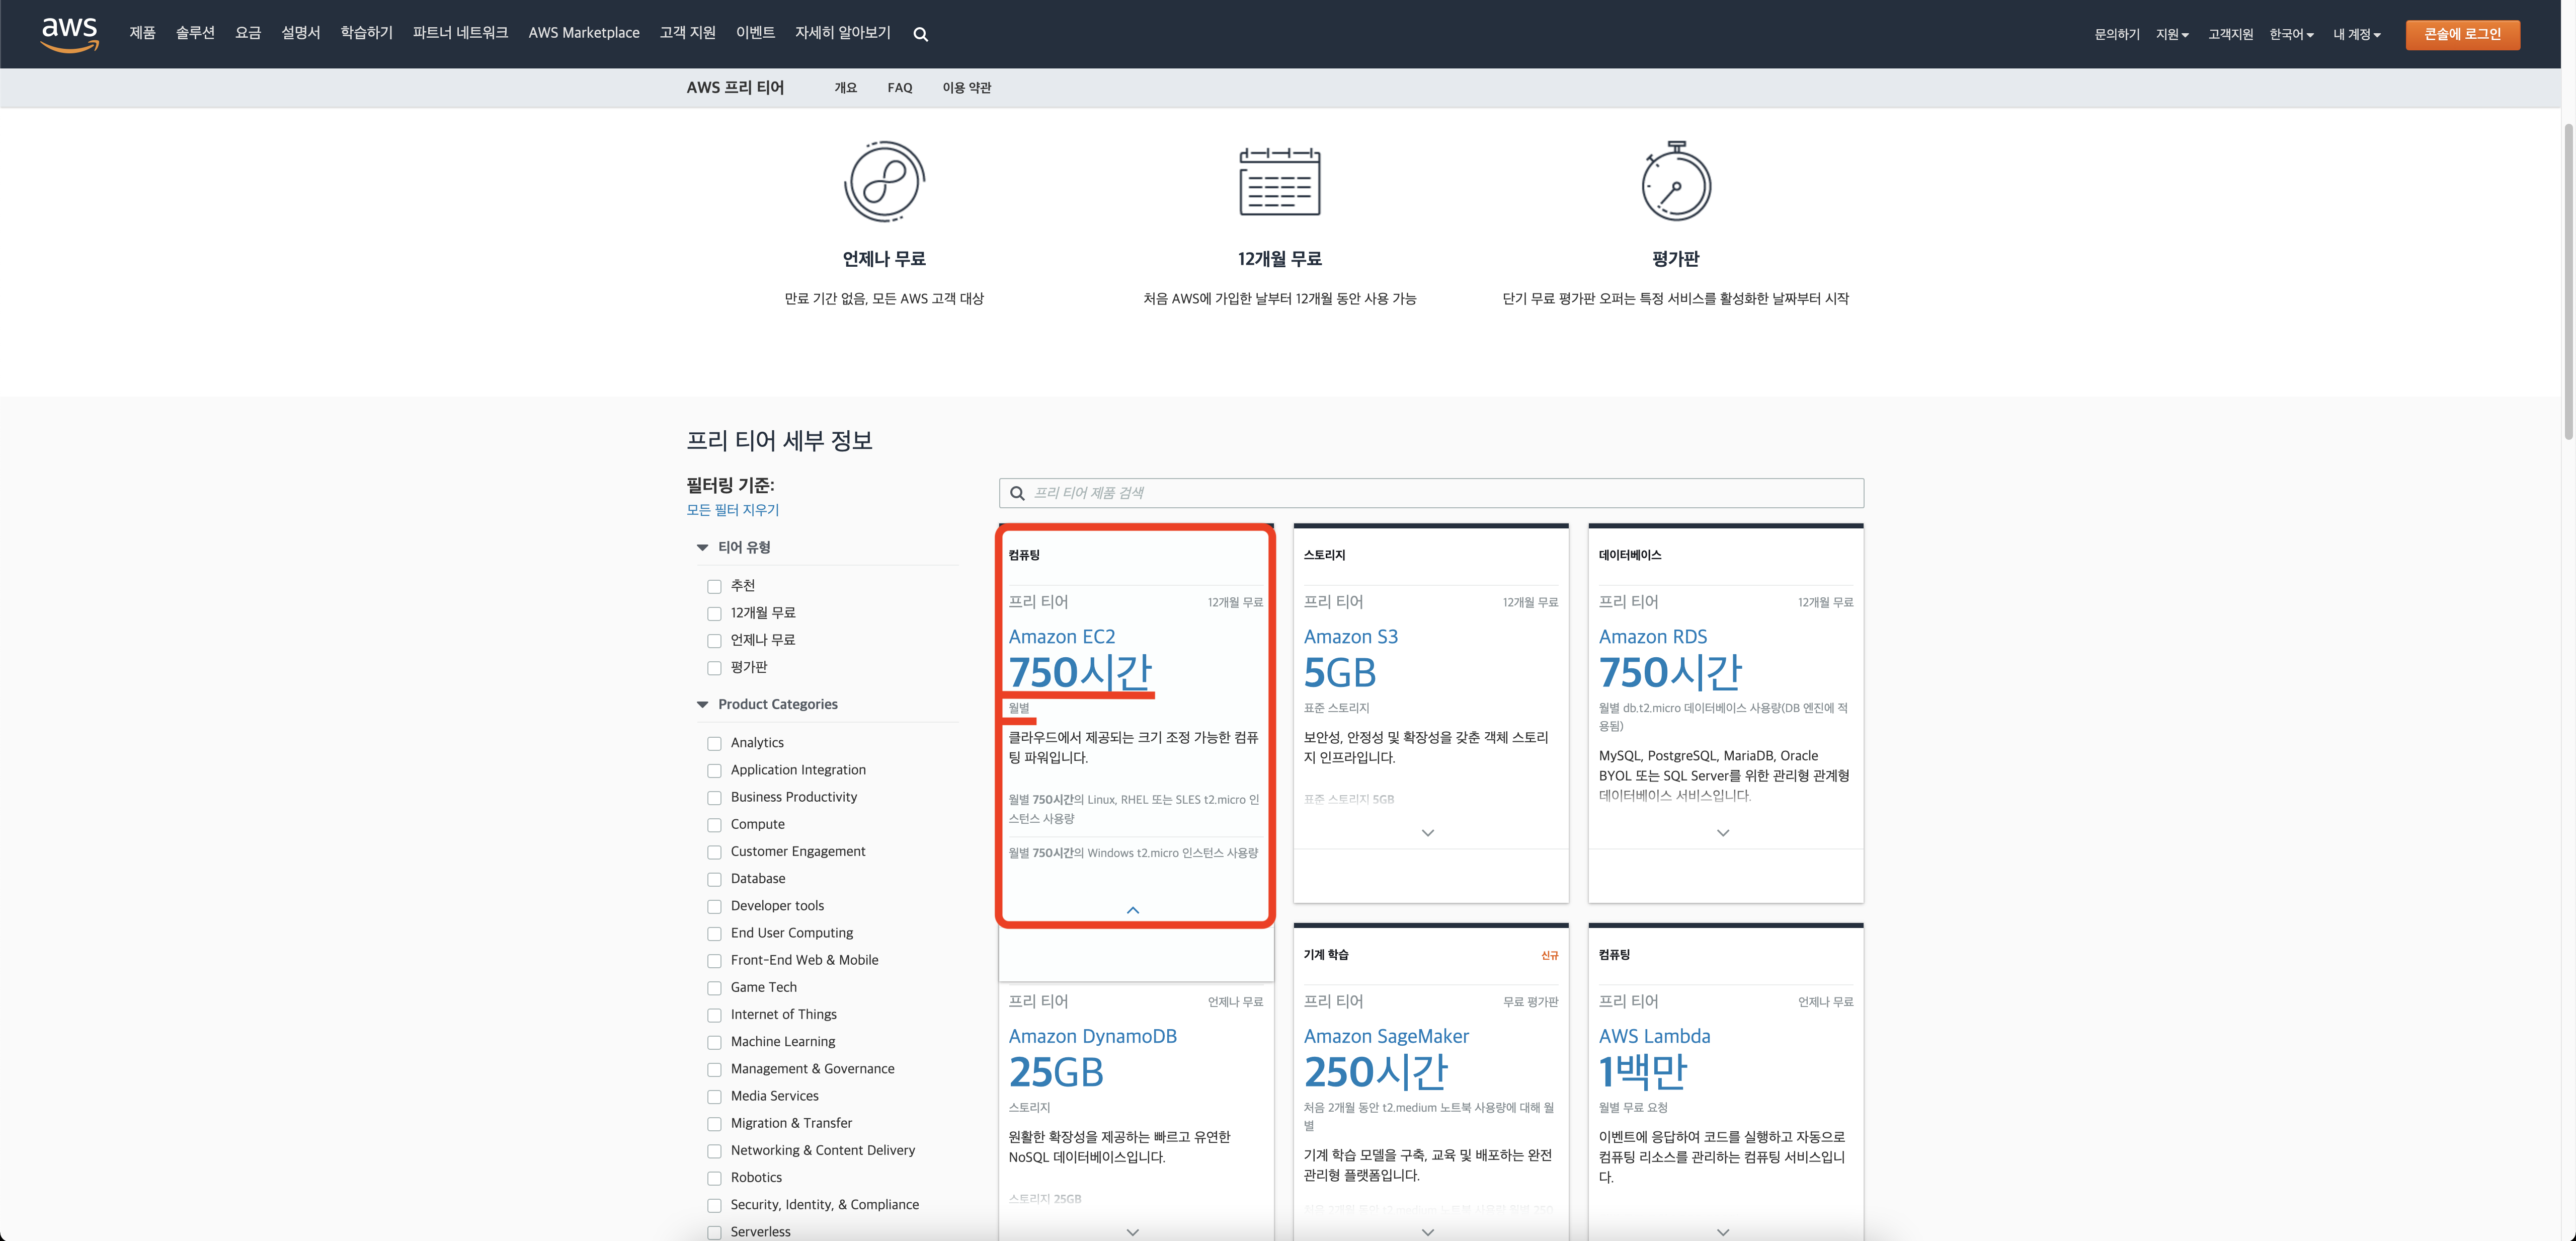The width and height of the screenshot is (2576, 1241).
Task: Switch to the FAQ tab
Action: click(x=900, y=88)
